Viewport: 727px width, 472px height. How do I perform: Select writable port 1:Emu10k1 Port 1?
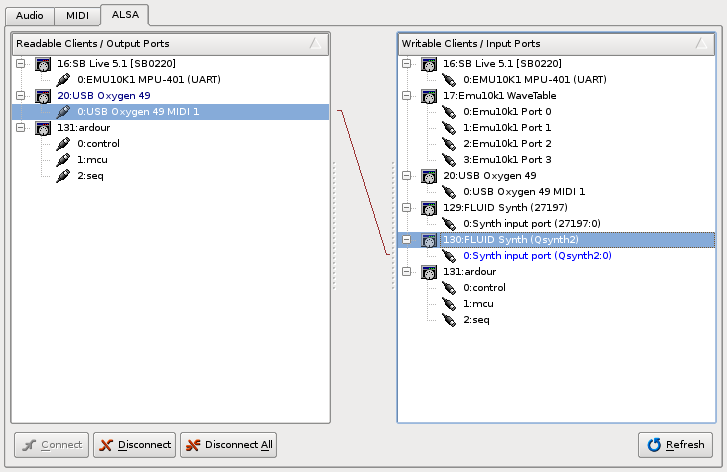point(507,128)
